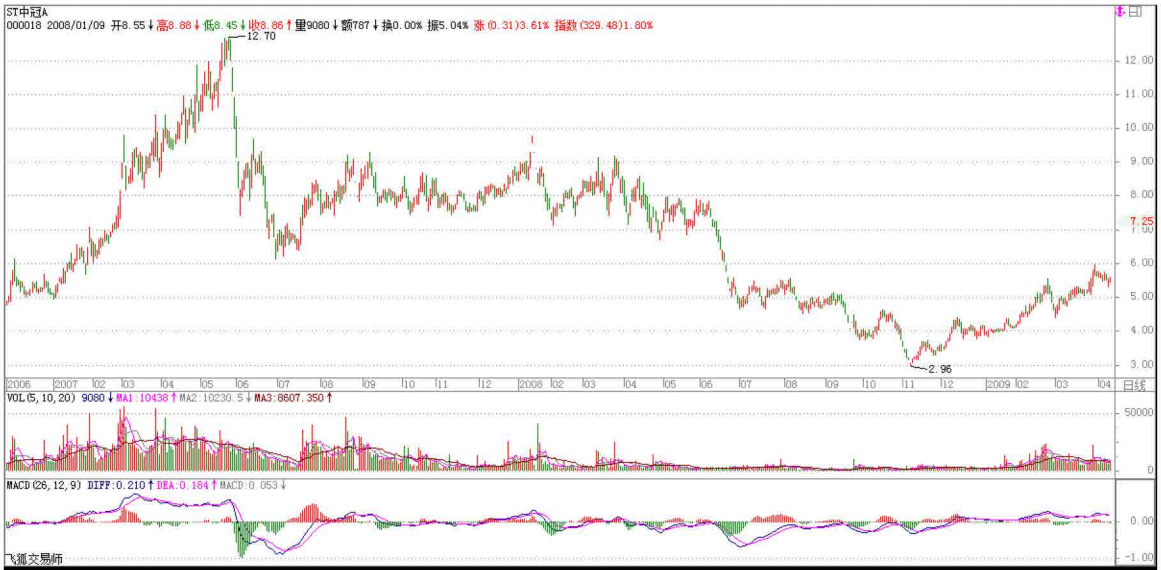Click the VOL(5,10,20) indicator label
The image size is (1161, 570).
39,398
